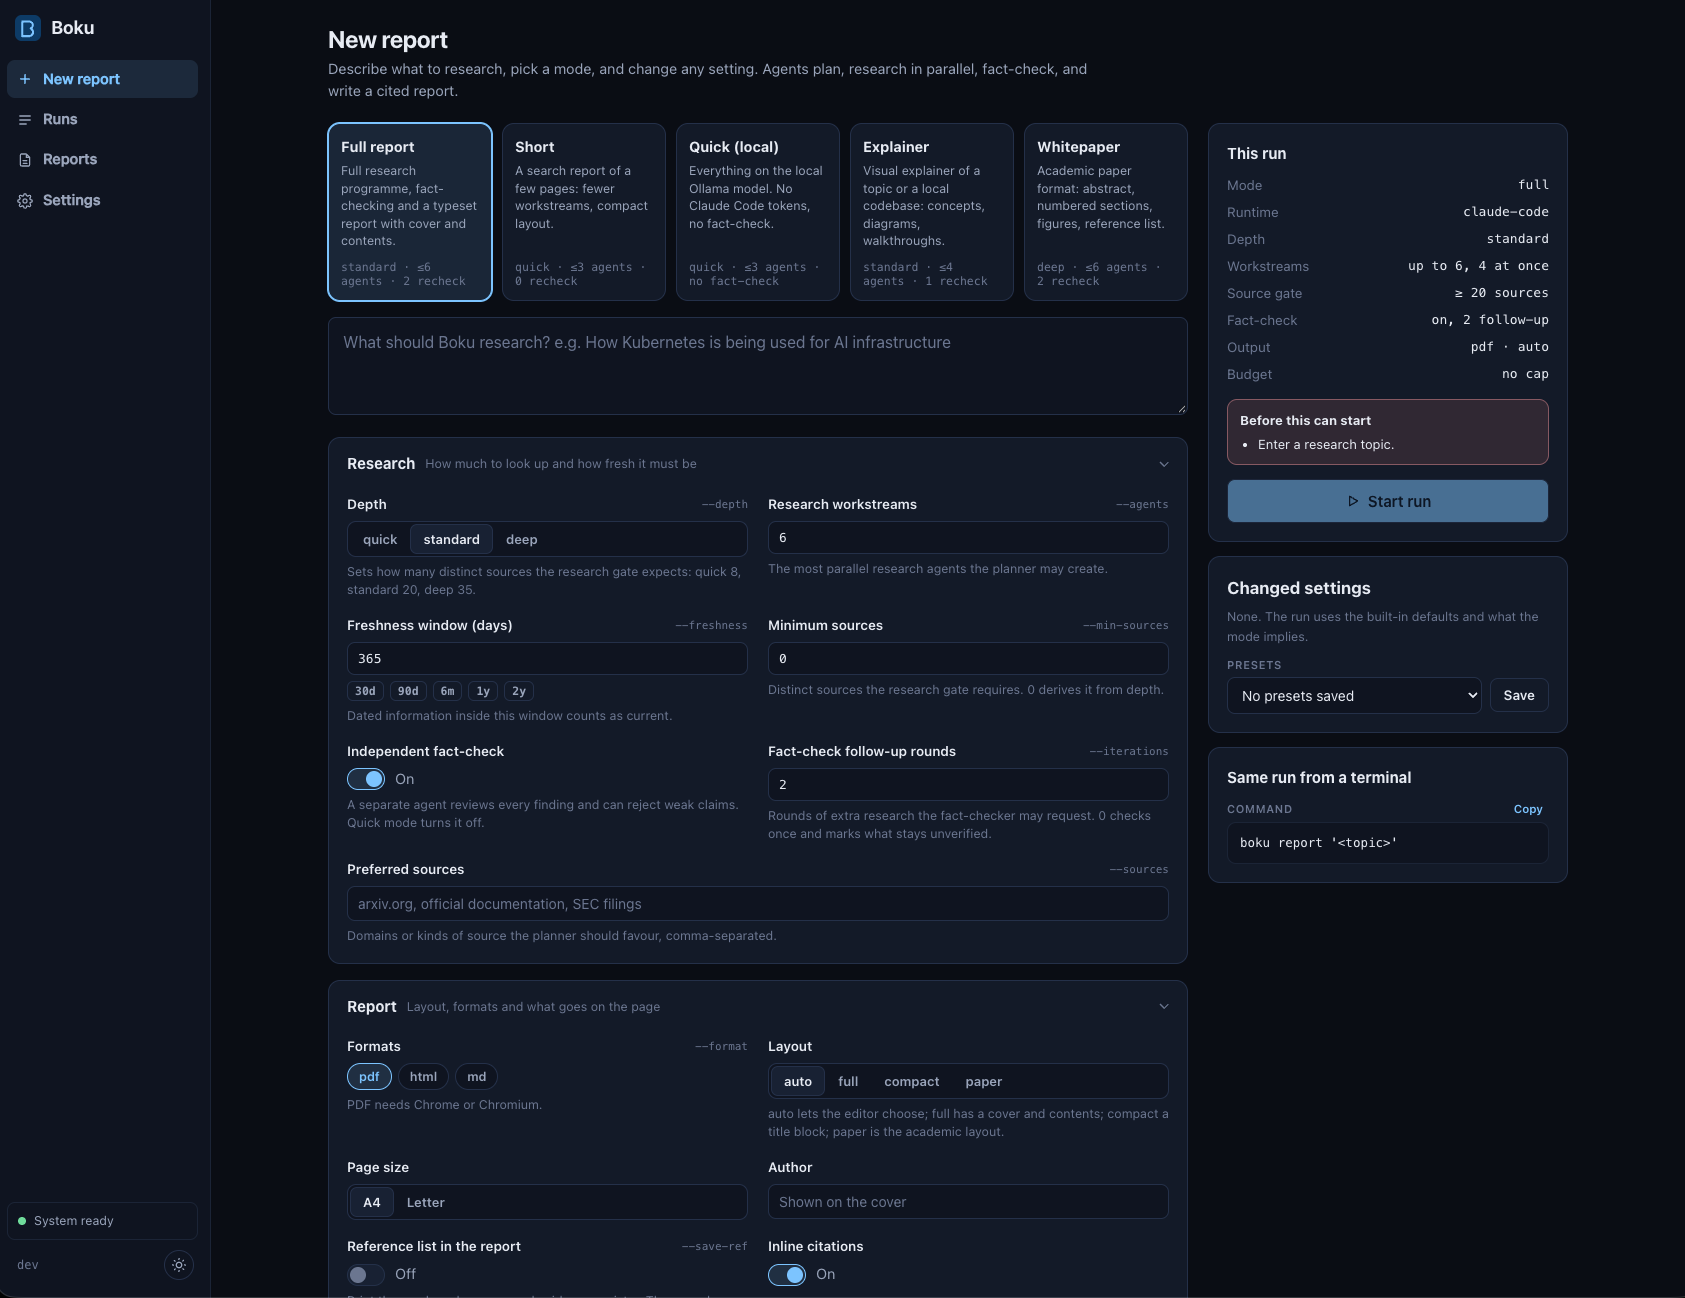1685x1298 pixels.
Task: Choose the Whitepaper mode card
Action: [x=1106, y=212]
